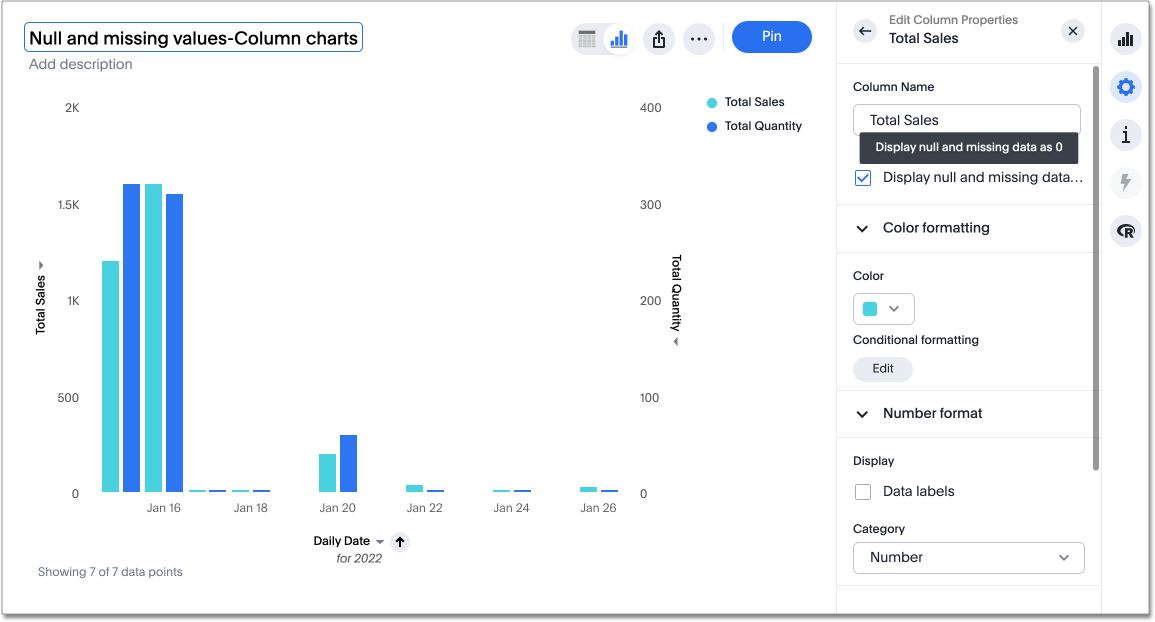The image size is (1155, 622).
Task: Open the more options ellipsis menu
Action: point(699,38)
